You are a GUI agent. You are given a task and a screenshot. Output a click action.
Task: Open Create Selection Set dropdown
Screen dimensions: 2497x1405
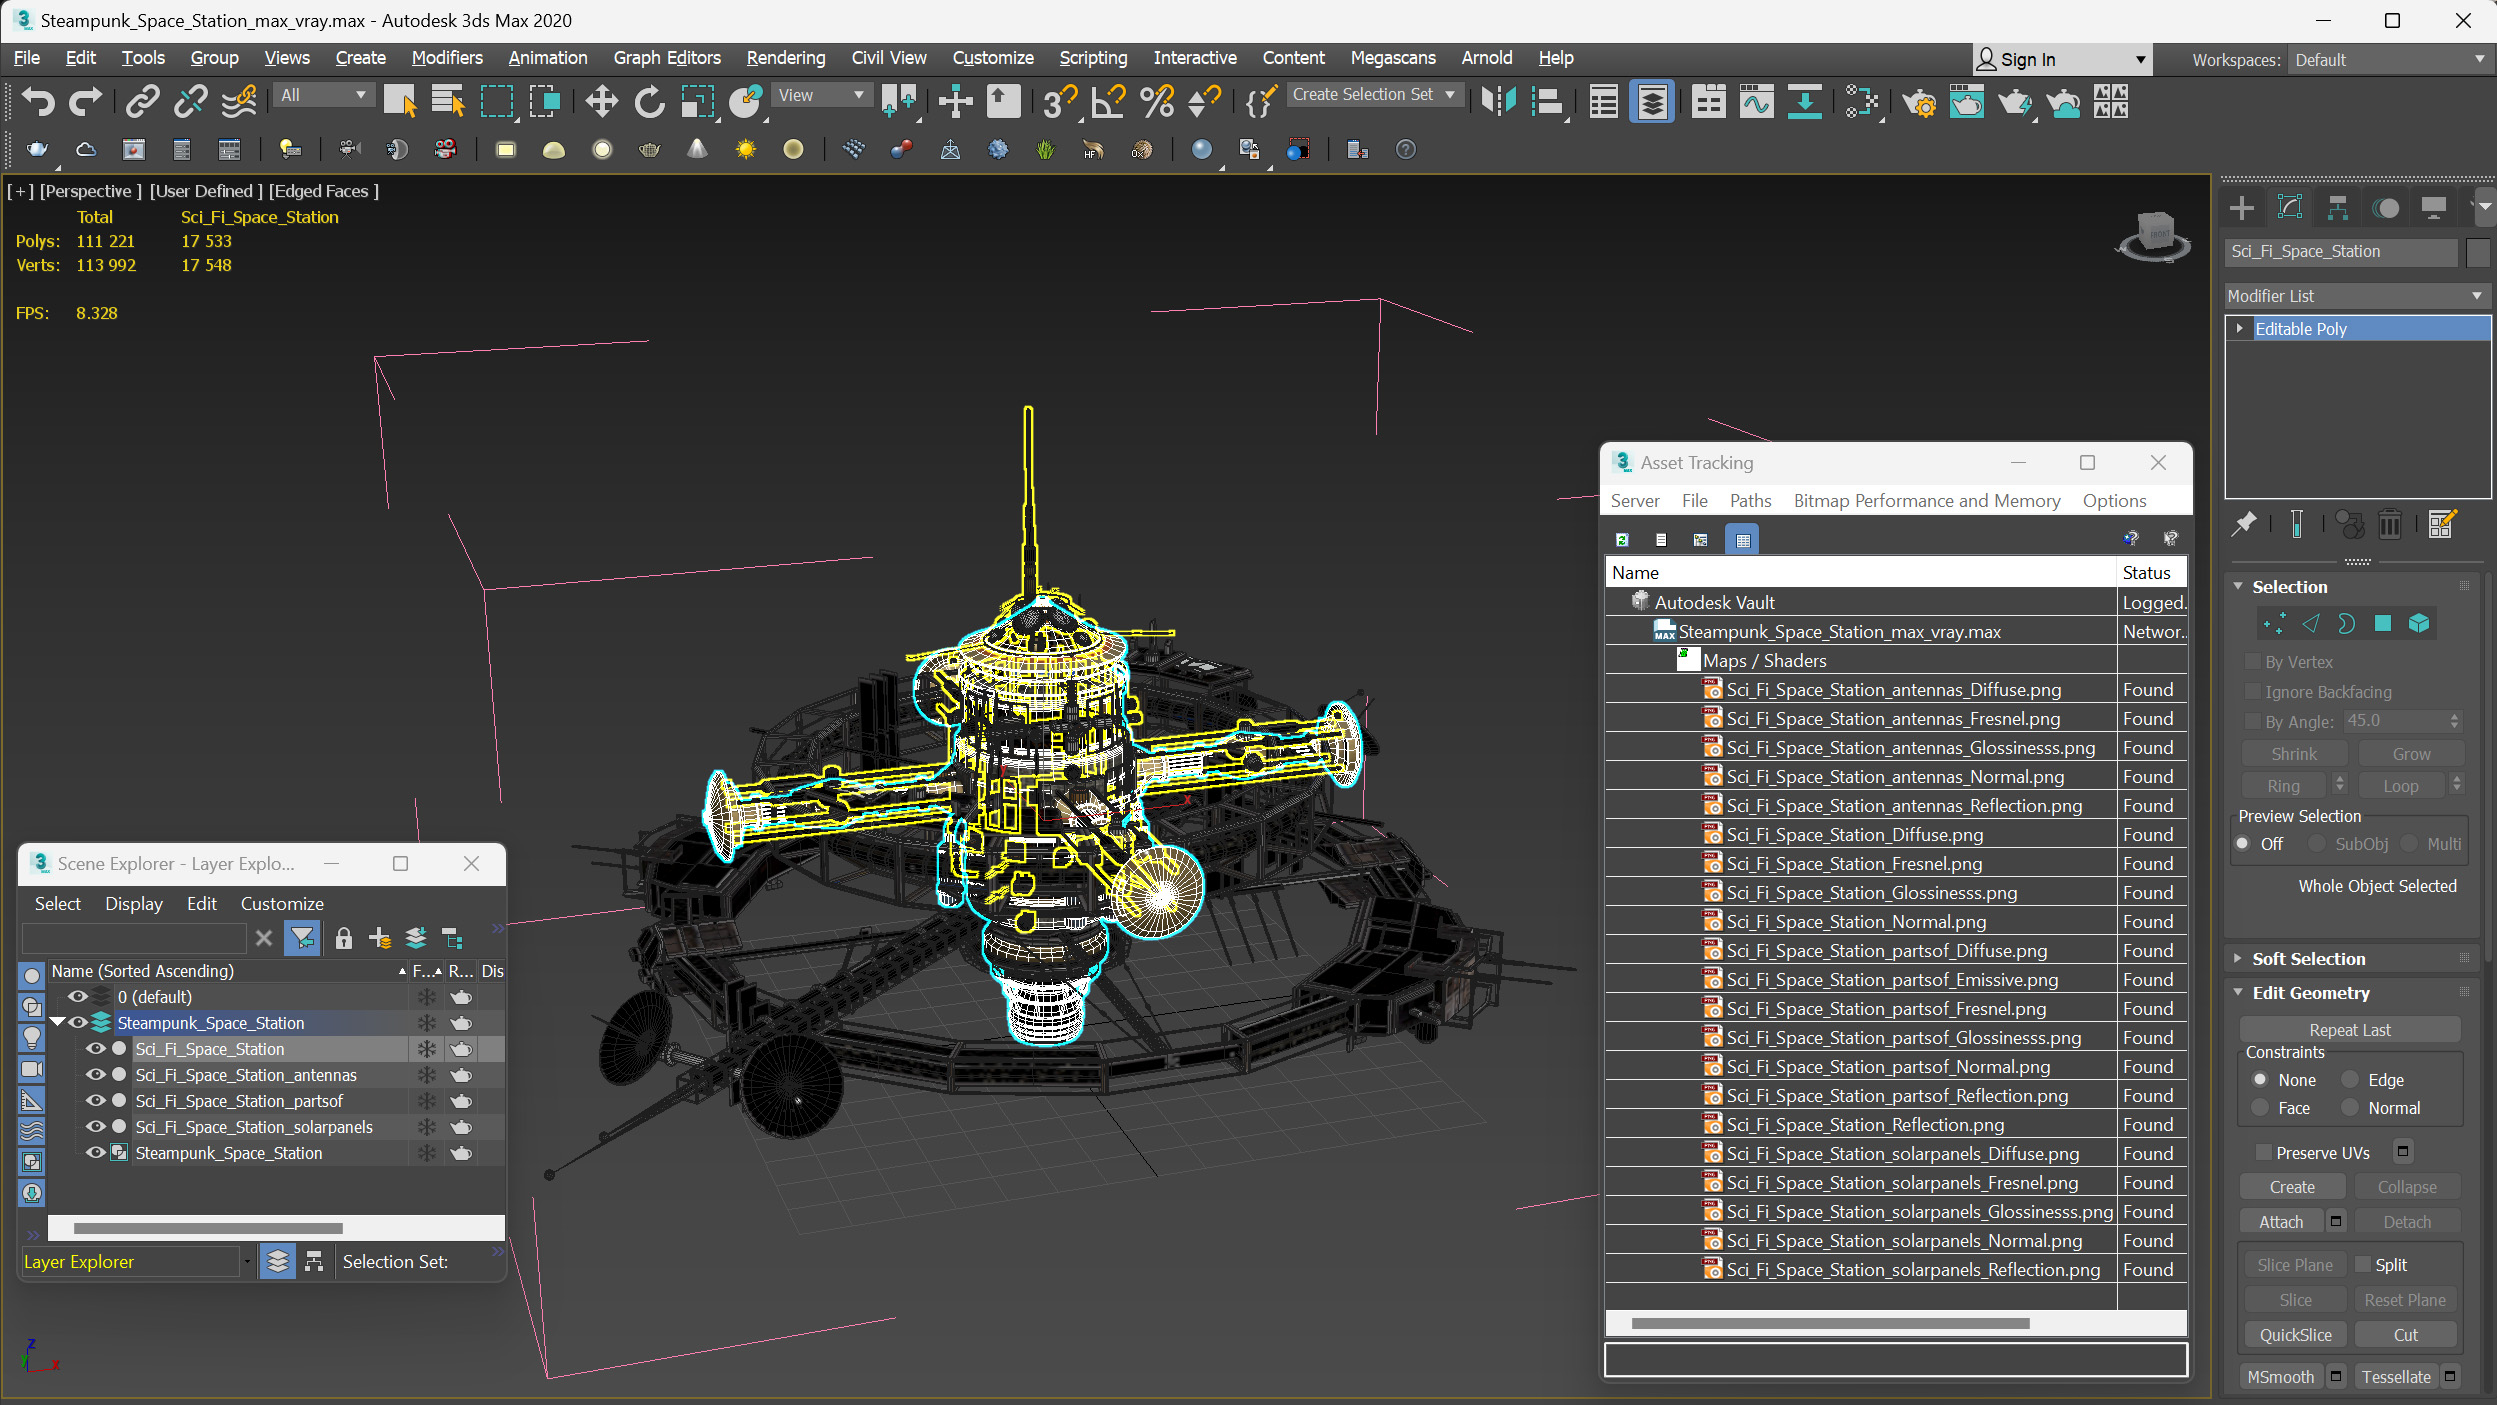point(1374,95)
